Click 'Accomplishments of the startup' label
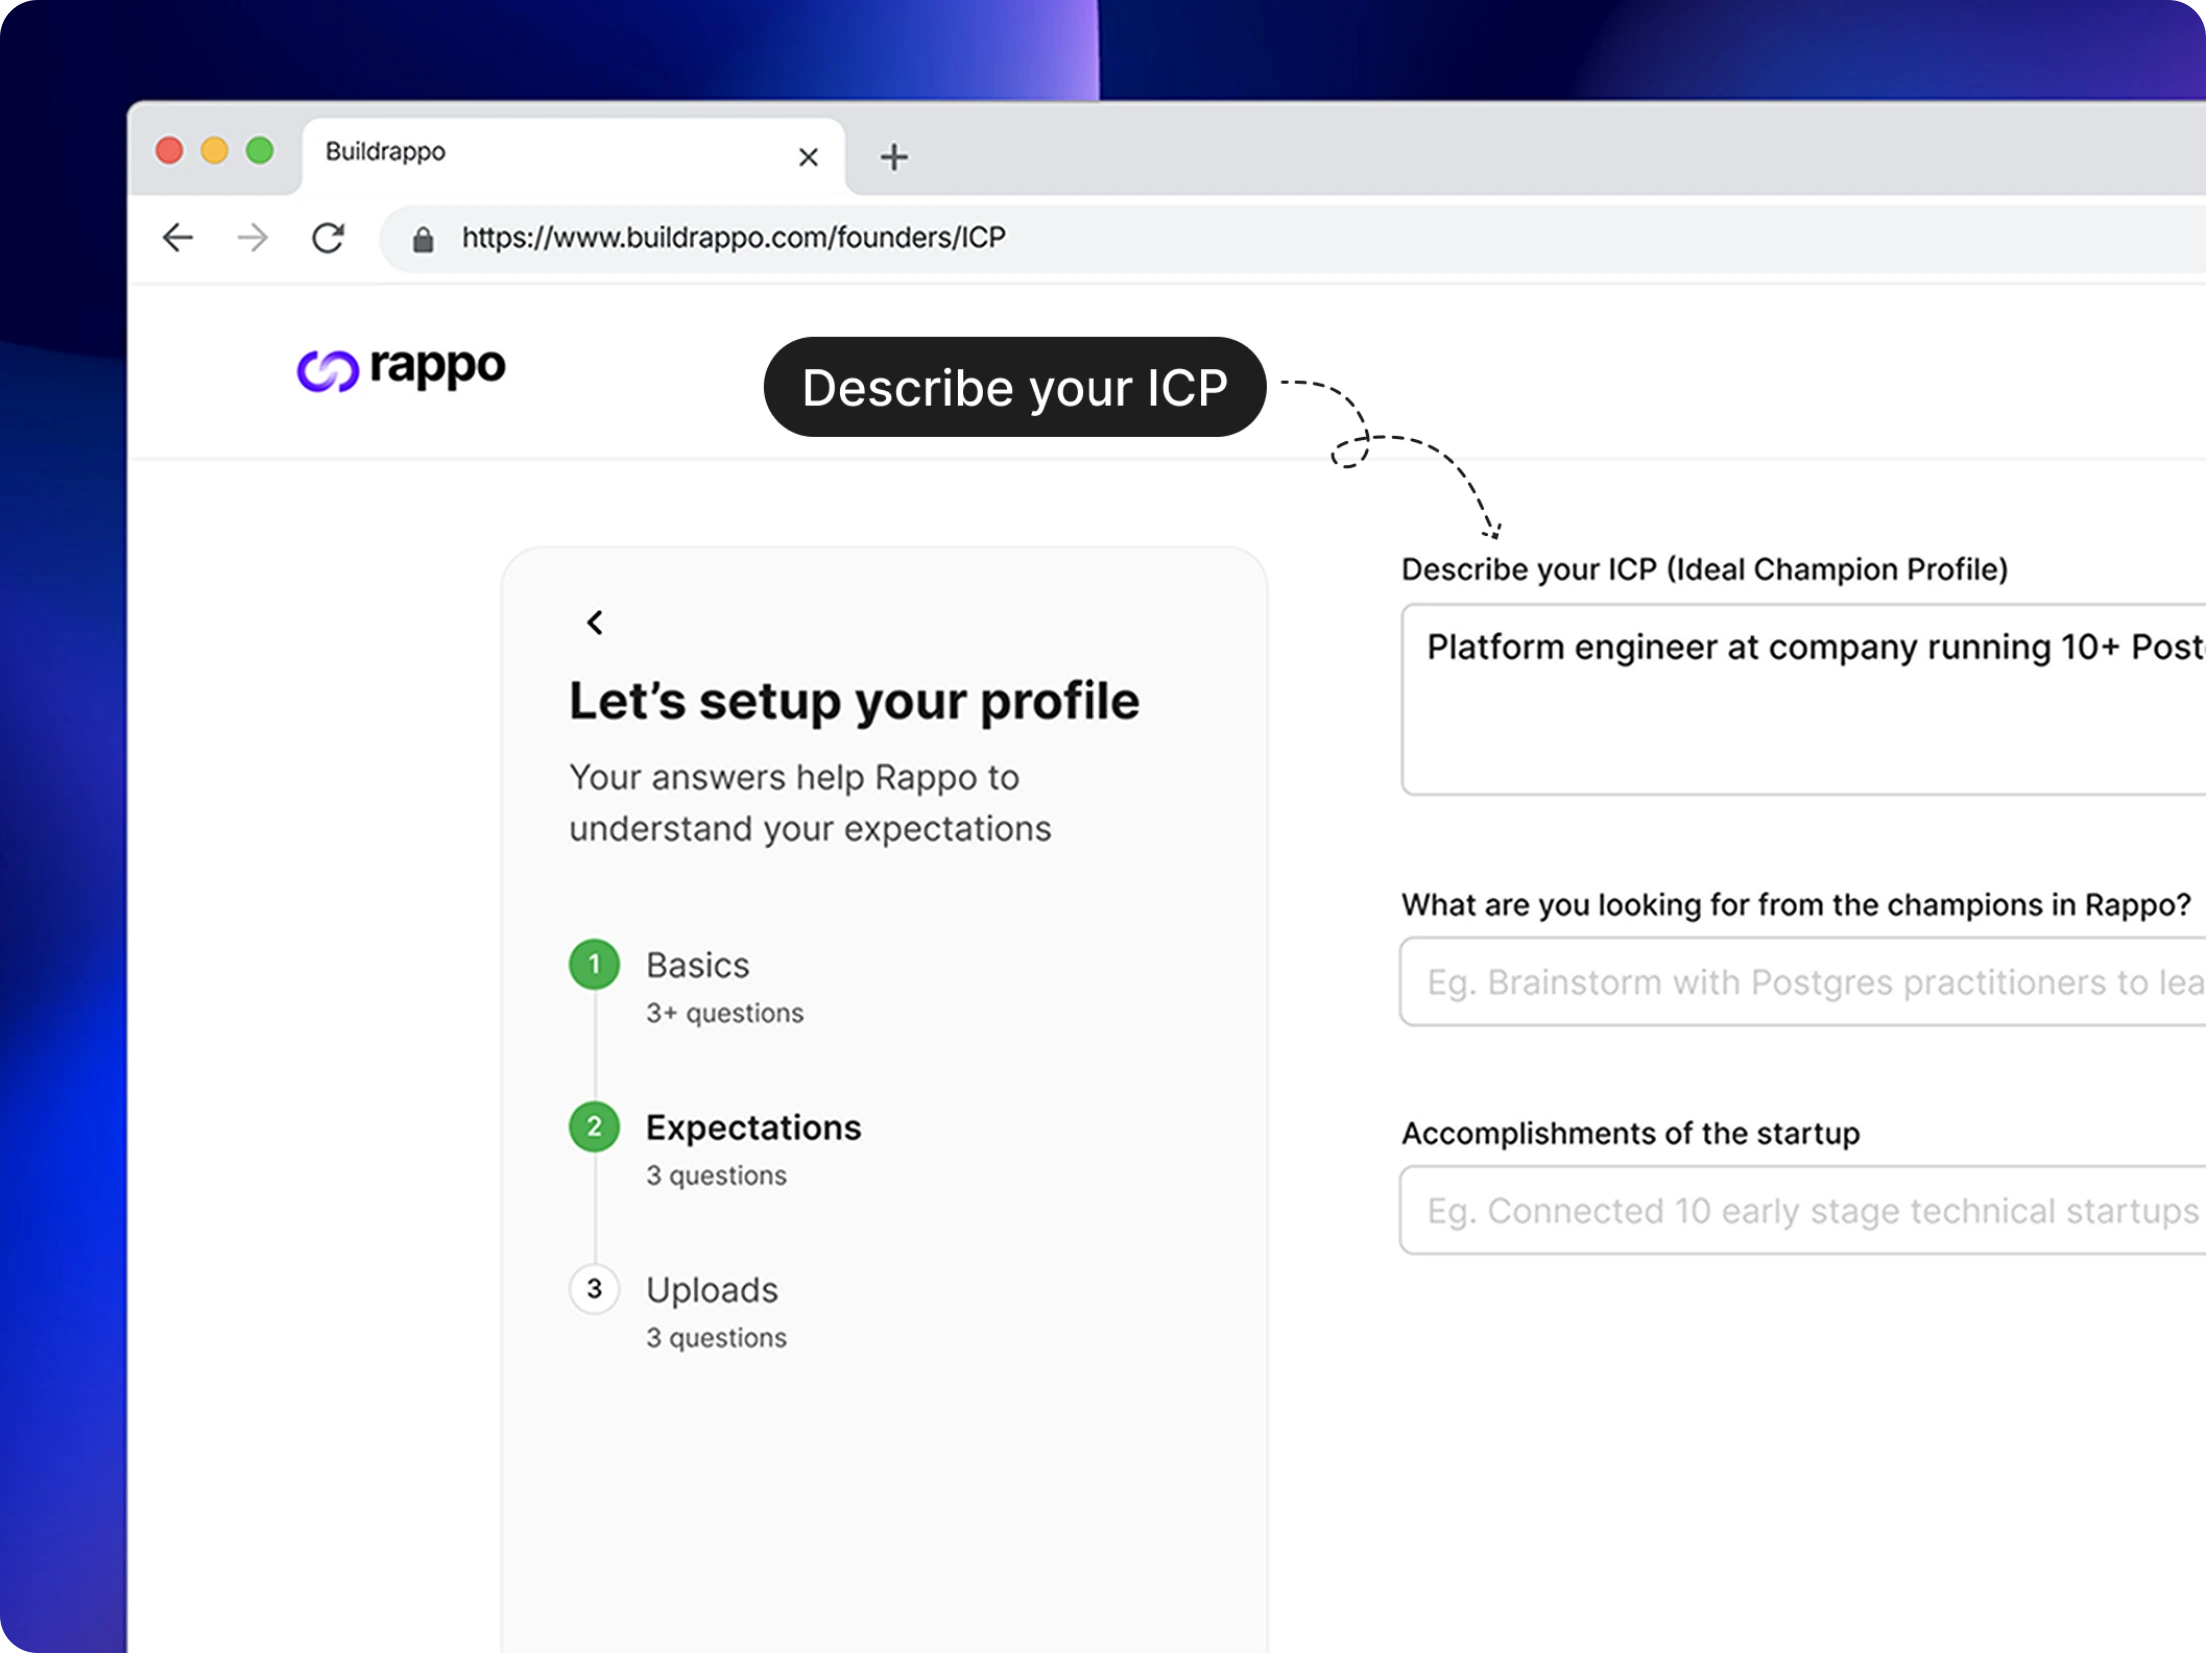 tap(1631, 1134)
